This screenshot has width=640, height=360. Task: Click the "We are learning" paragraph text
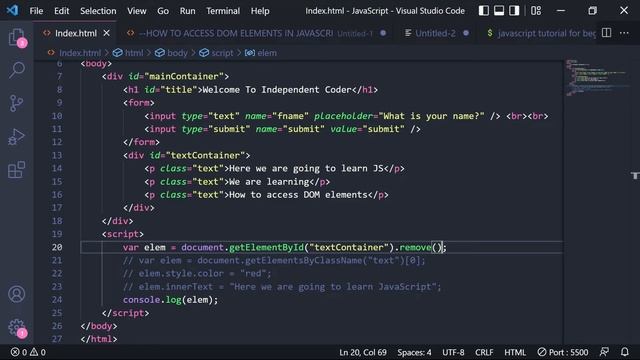pyautogui.click(x=269, y=181)
